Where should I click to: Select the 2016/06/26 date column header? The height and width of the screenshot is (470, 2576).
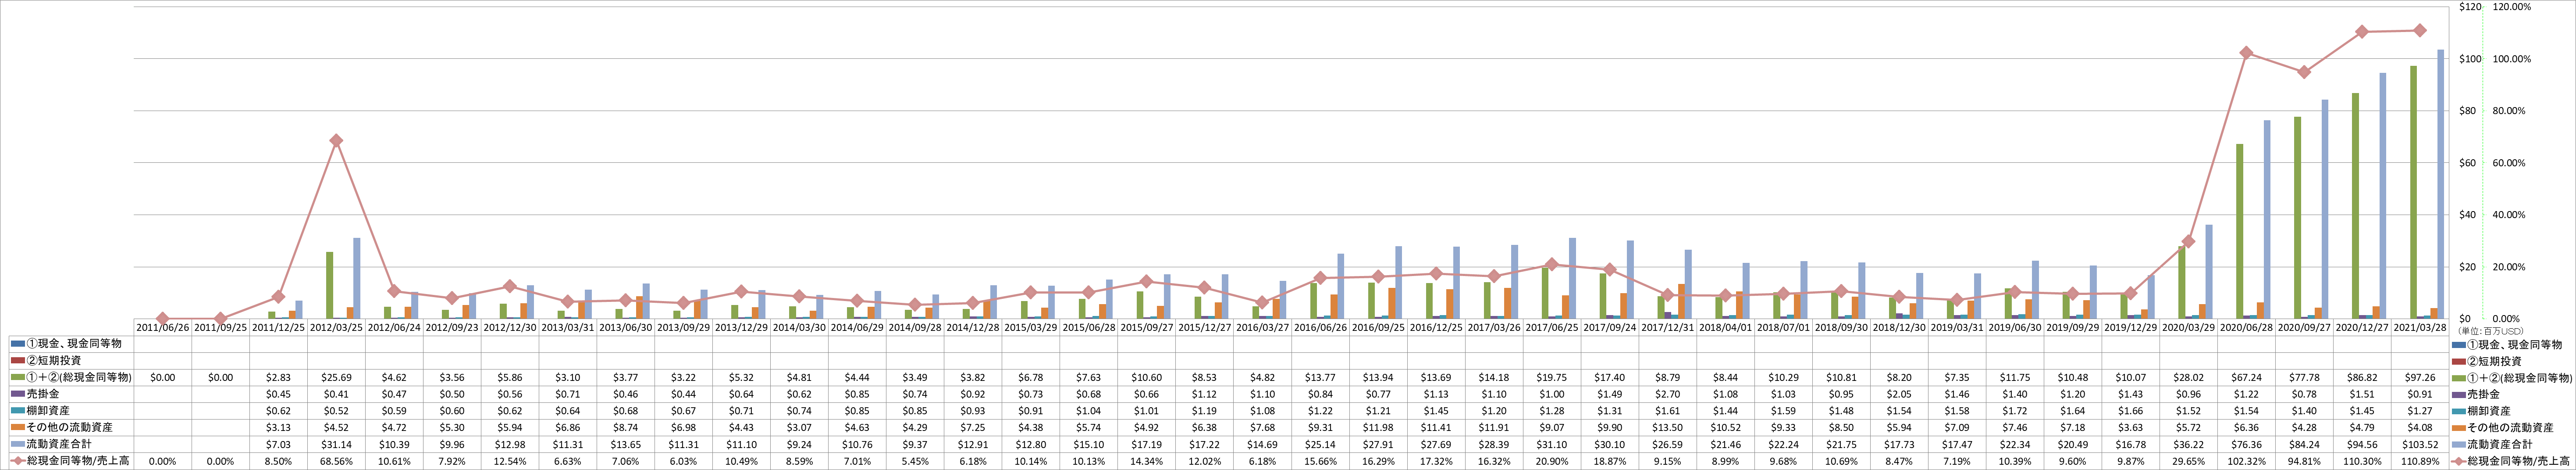coord(1320,328)
